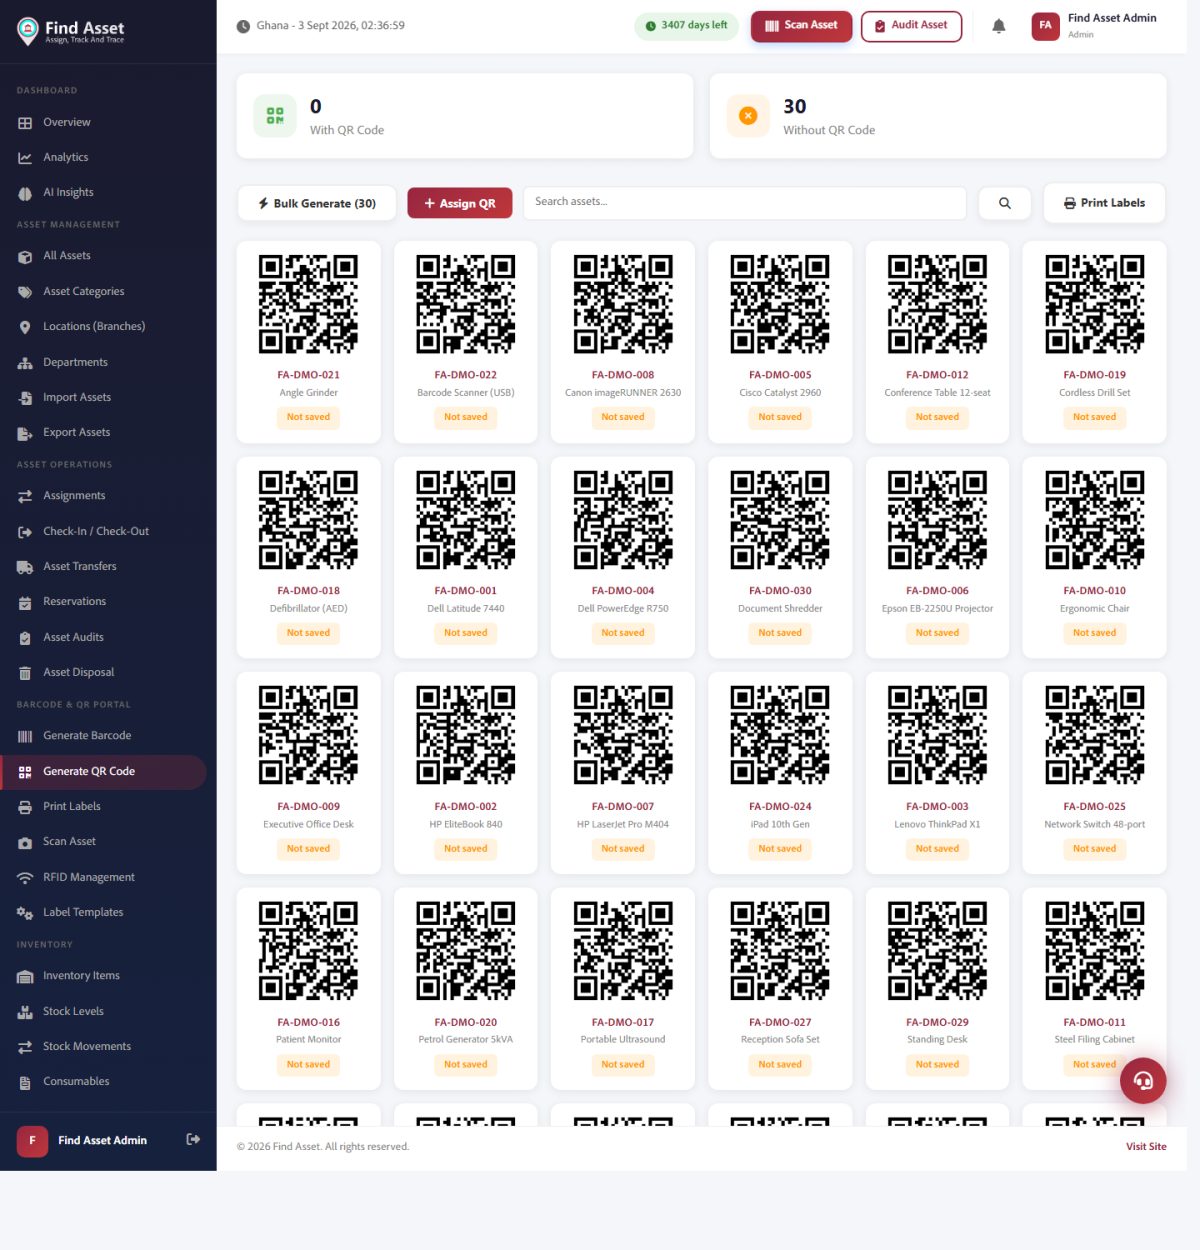Click the FA-DMO-017 asset code text
1200x1250 pixels.
pyautogui.click(x=623, y=1023)
